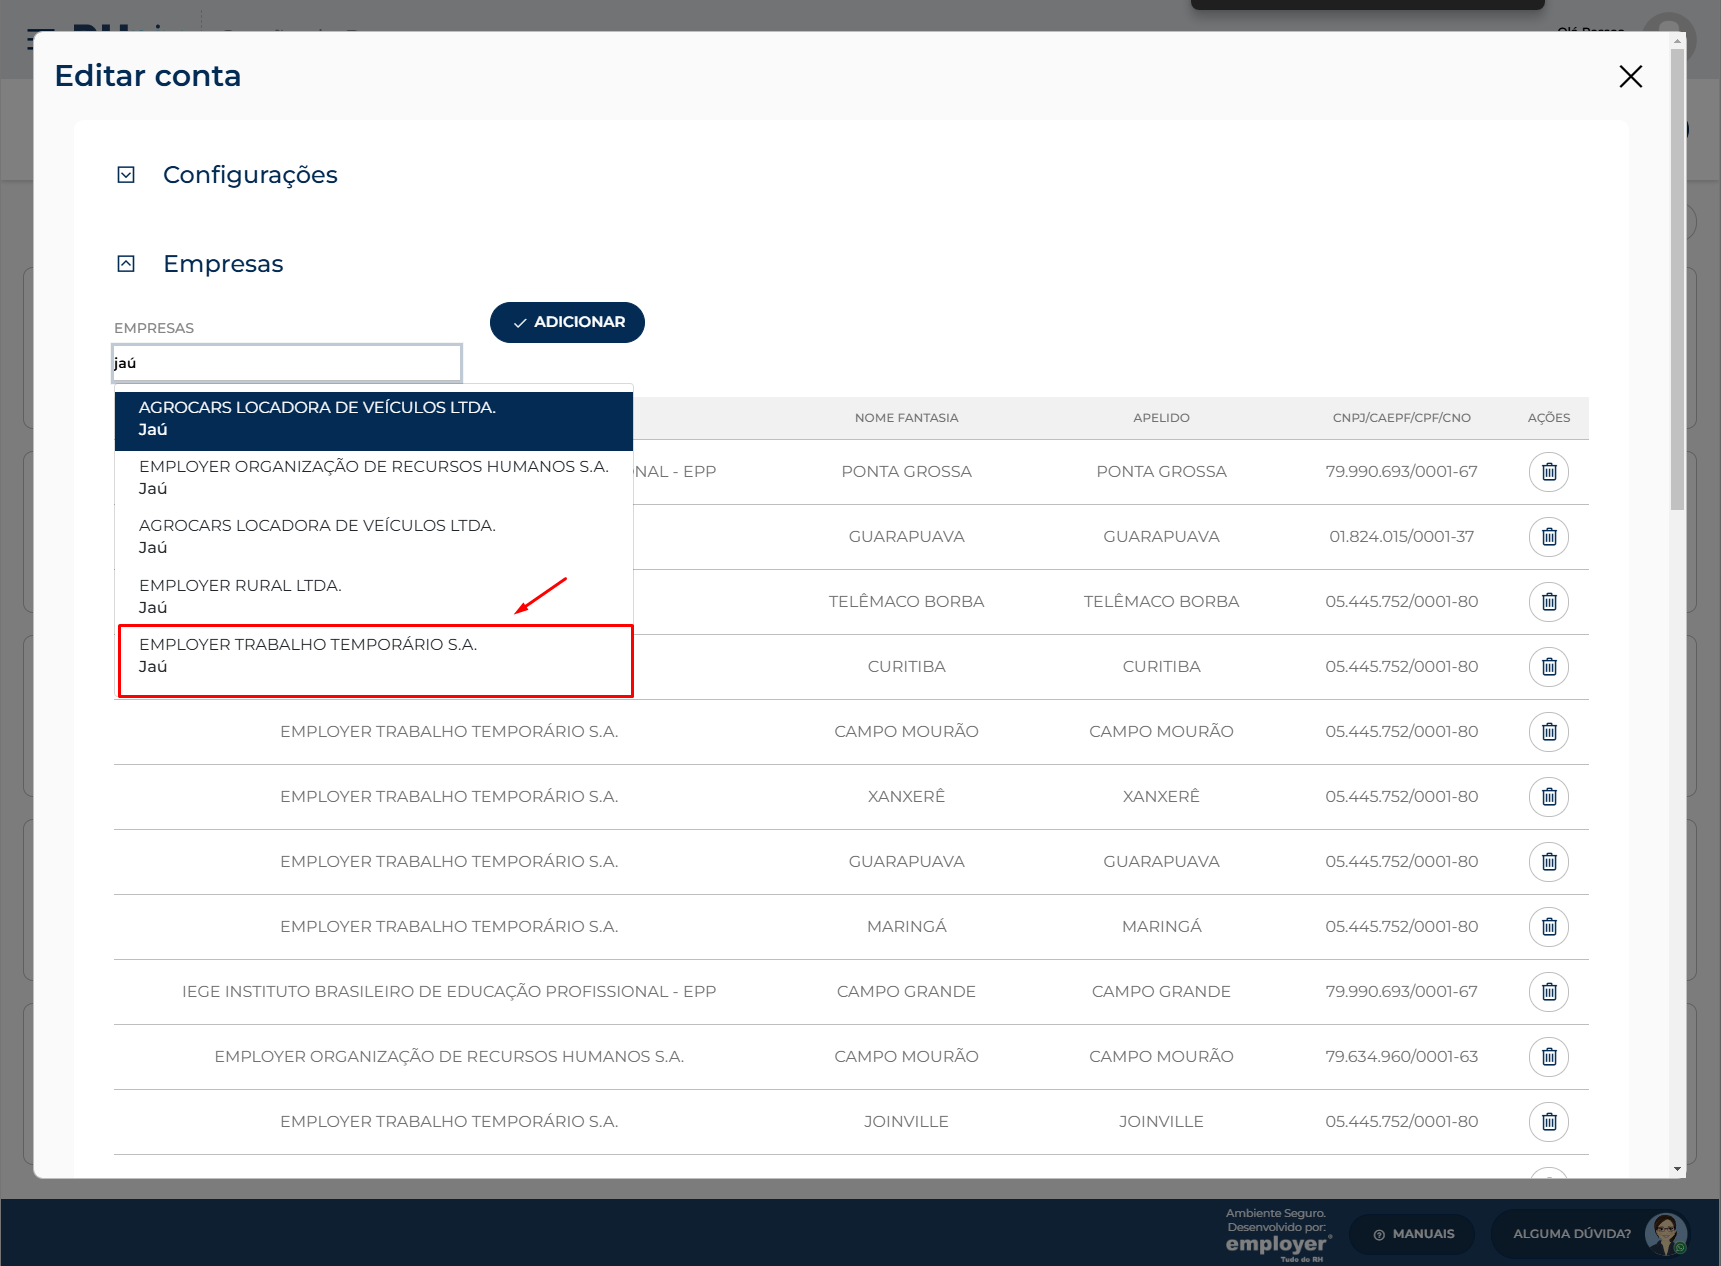Click the ADICIONAR button
This screenshot has width=1721, height=1266.
pos(567,322)
